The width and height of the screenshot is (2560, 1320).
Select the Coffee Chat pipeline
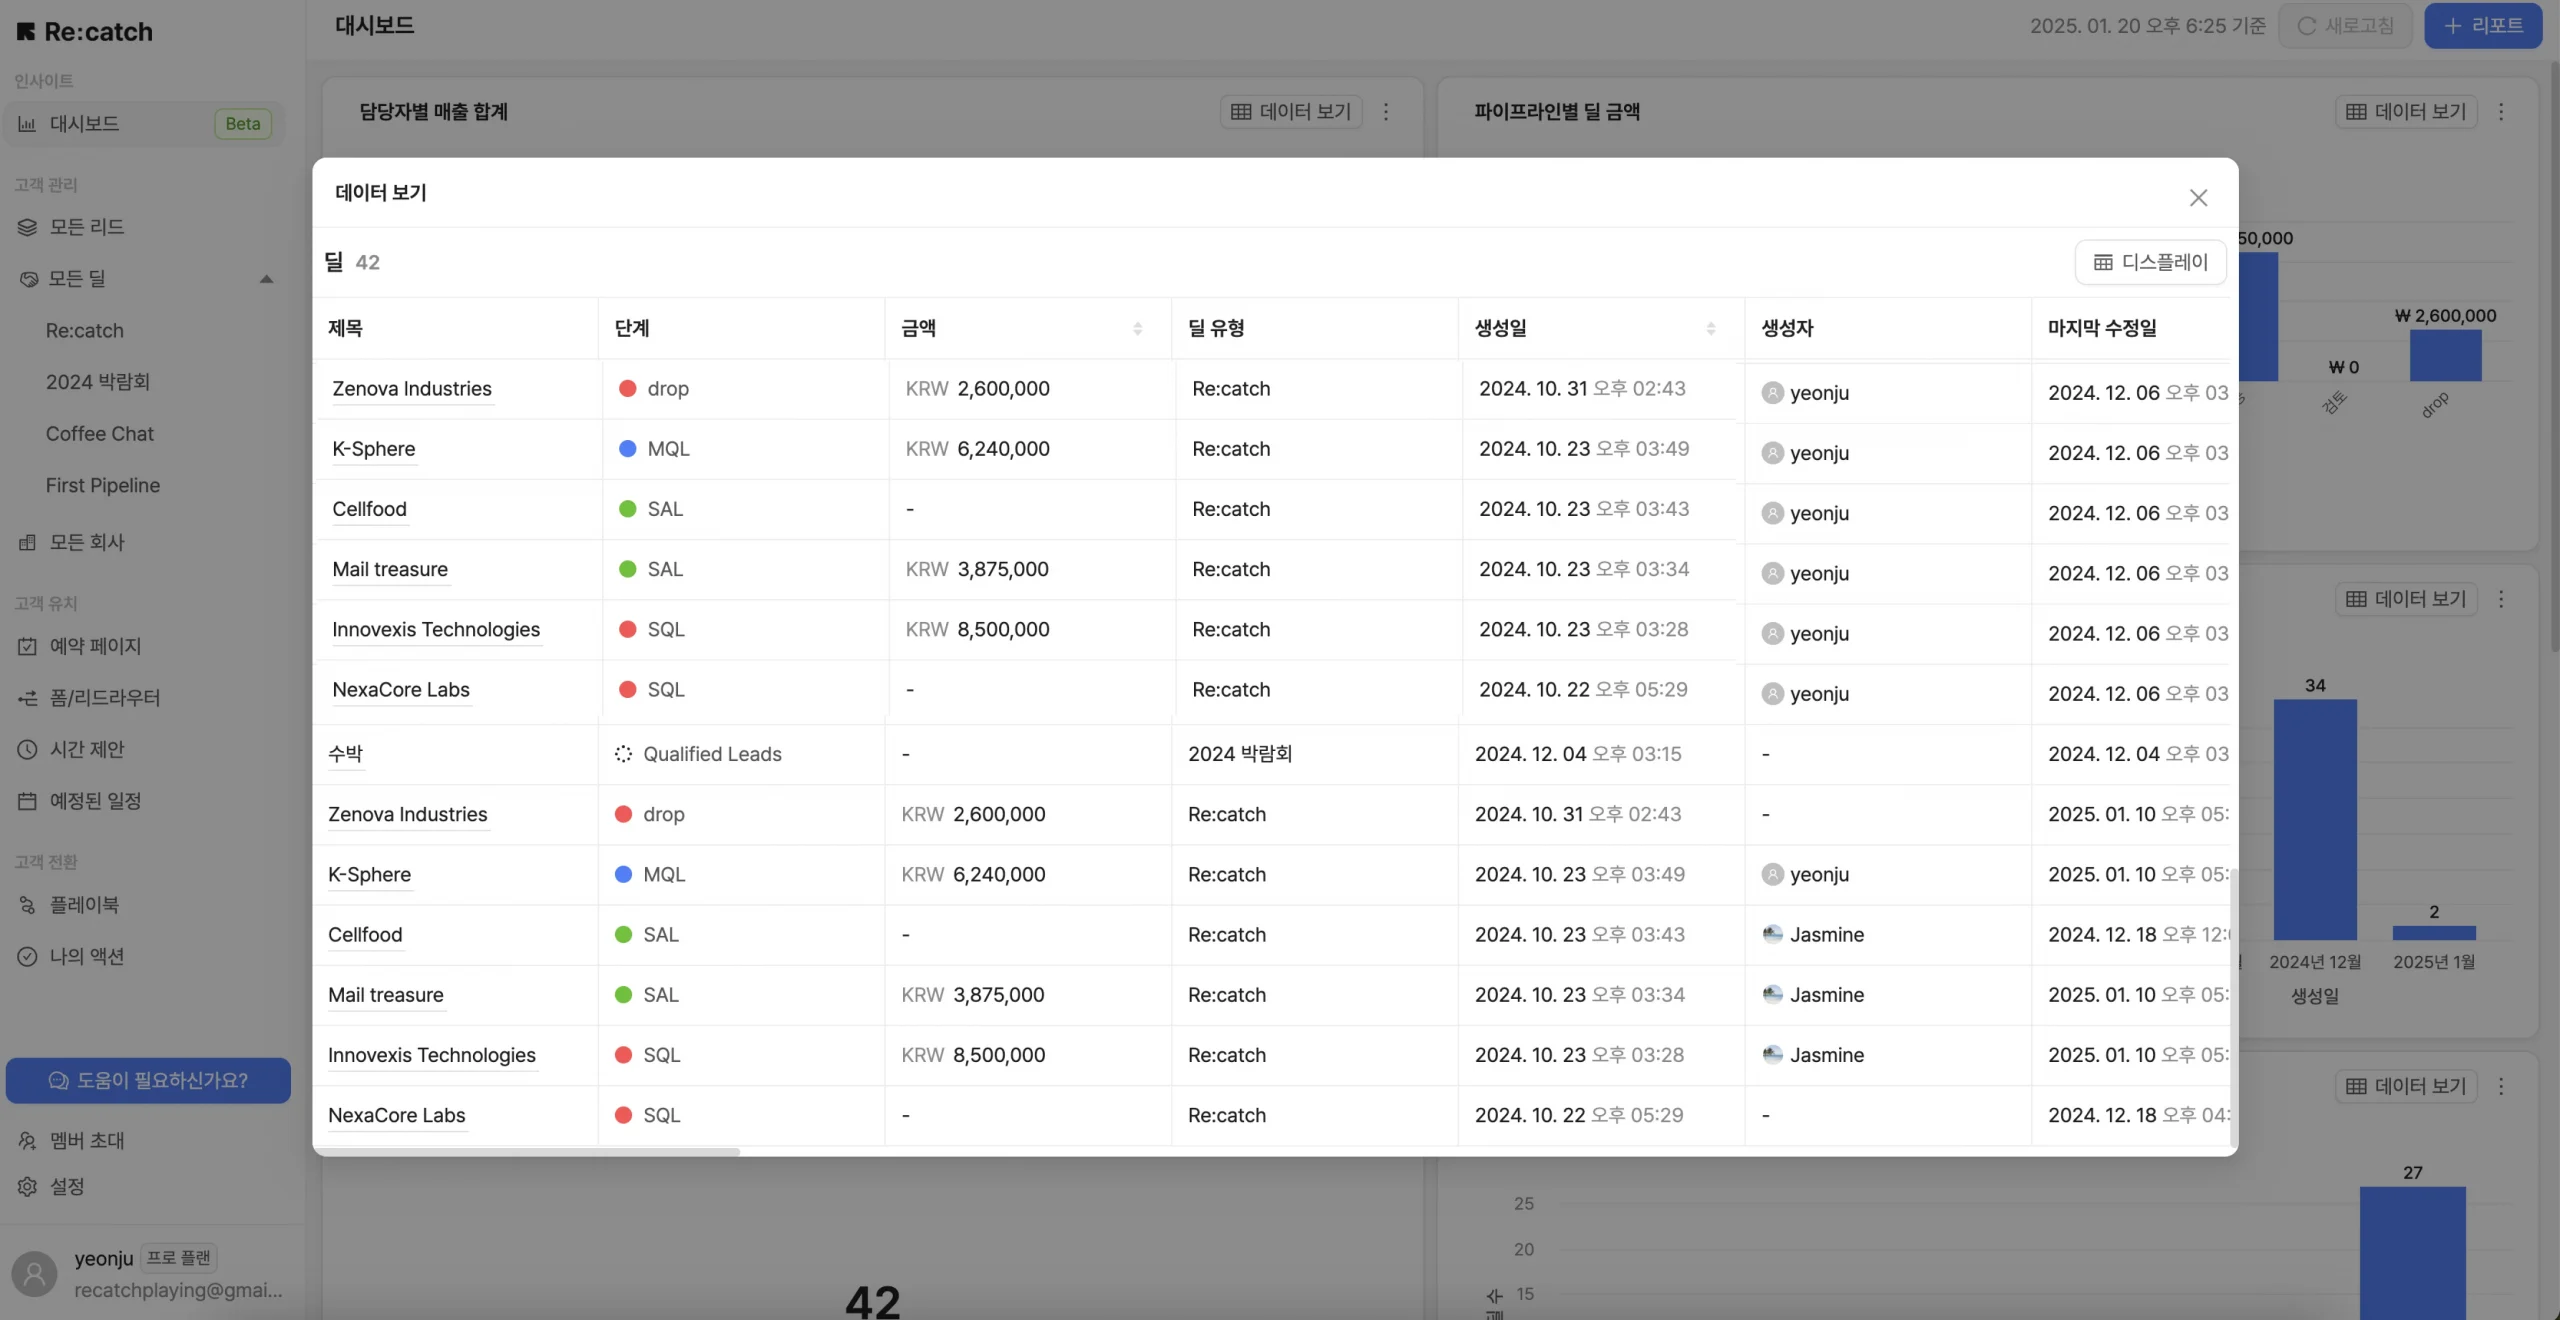tap(99, 434)
